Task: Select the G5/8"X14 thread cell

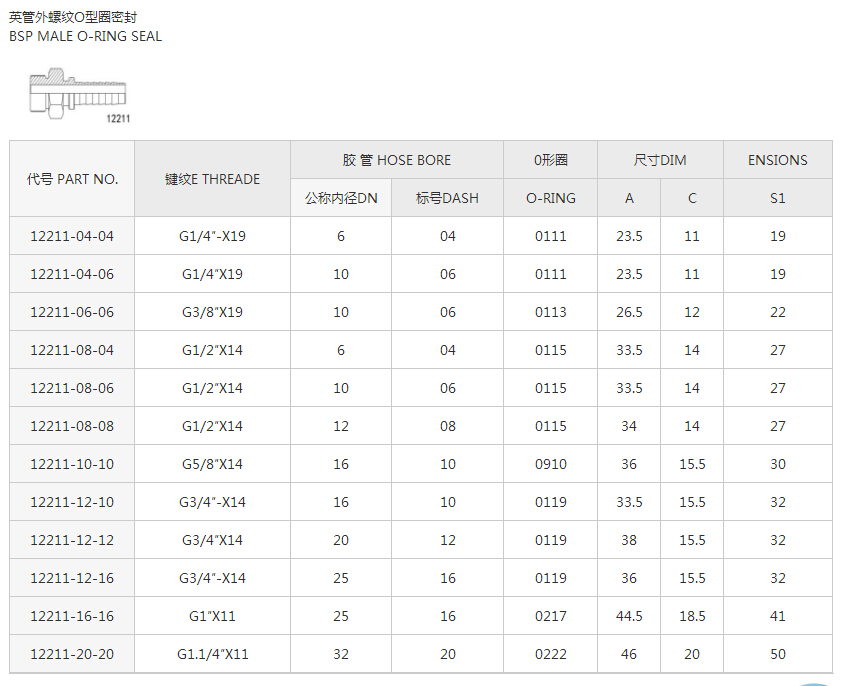Action: [x=212, y=464]
